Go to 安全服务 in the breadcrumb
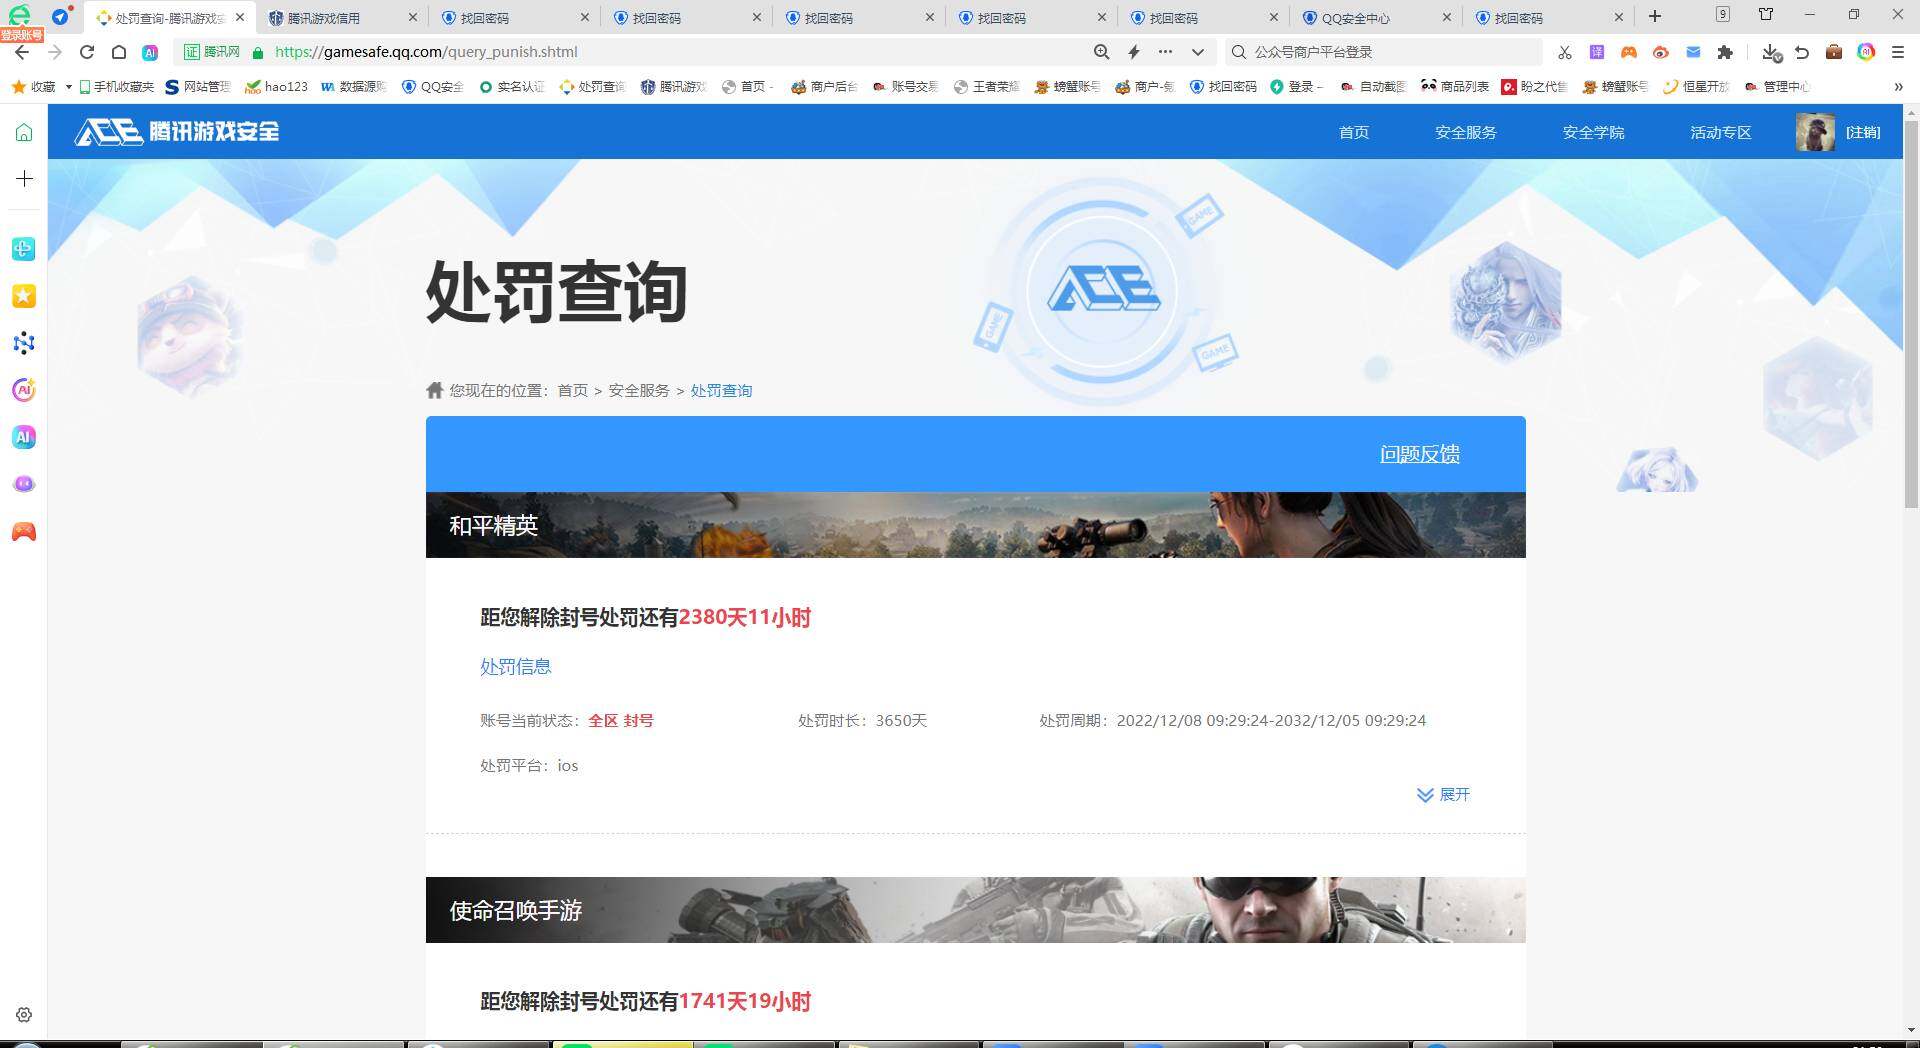This screenshot has height=1048, width=1920. (x=639, y=391)
